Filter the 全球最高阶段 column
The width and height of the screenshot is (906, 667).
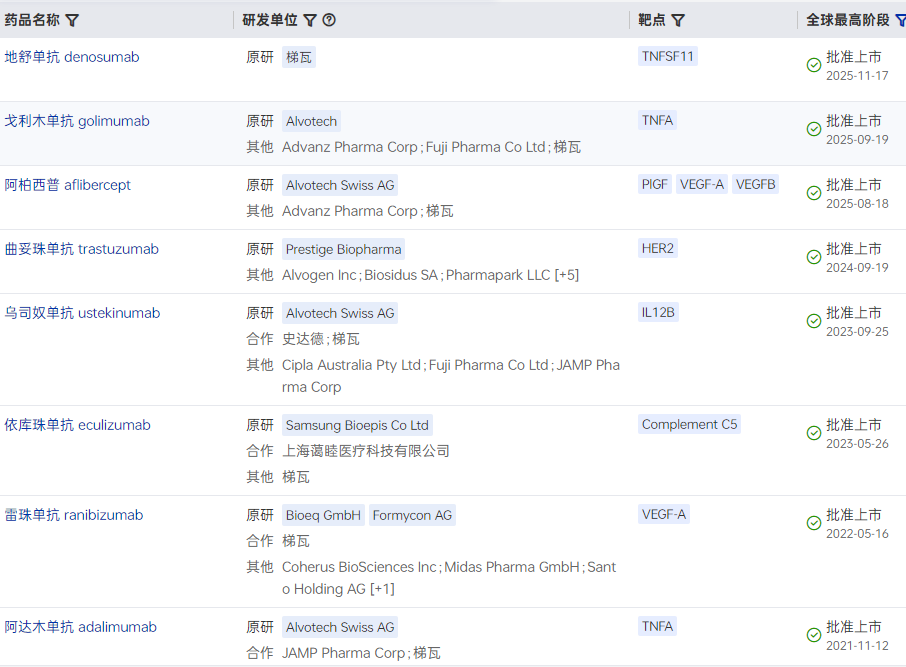pyautogui.click(x=900, y=20)
